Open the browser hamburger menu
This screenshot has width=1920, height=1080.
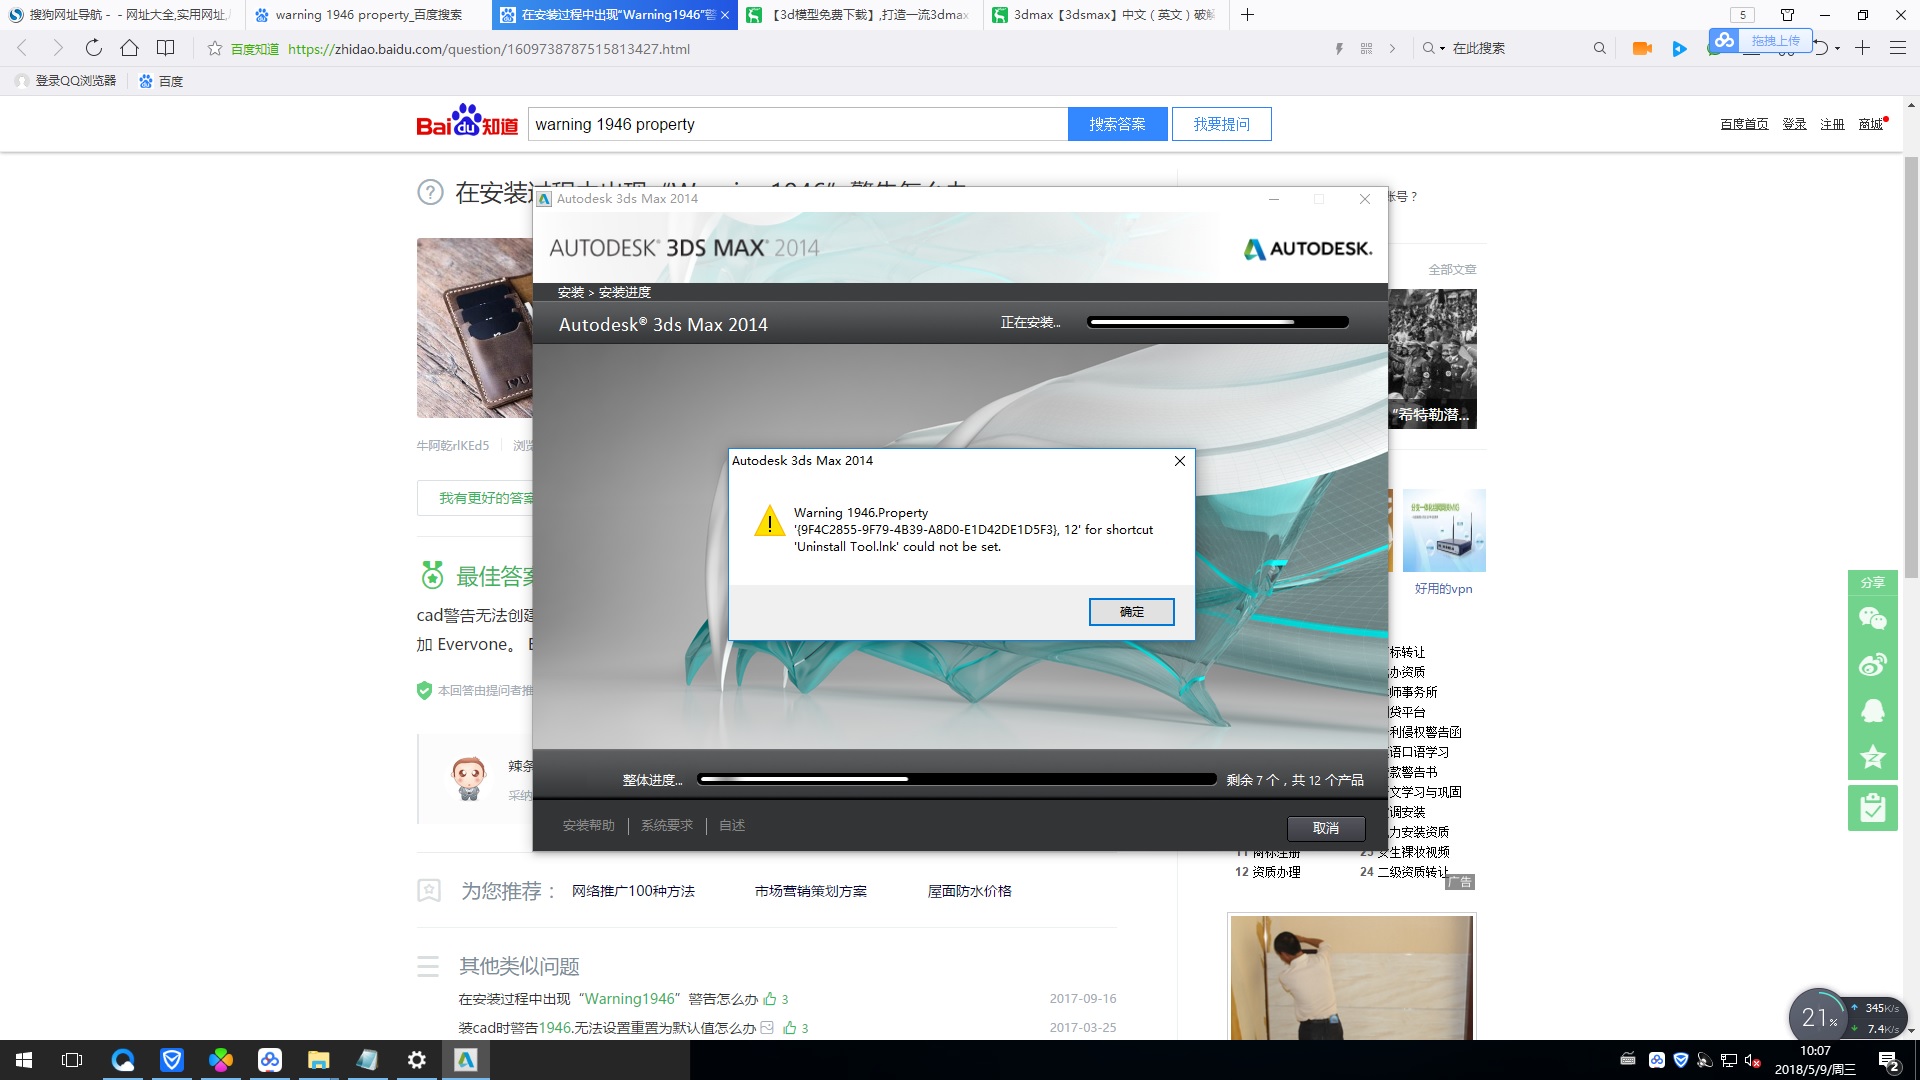(x=1897, y=48)
